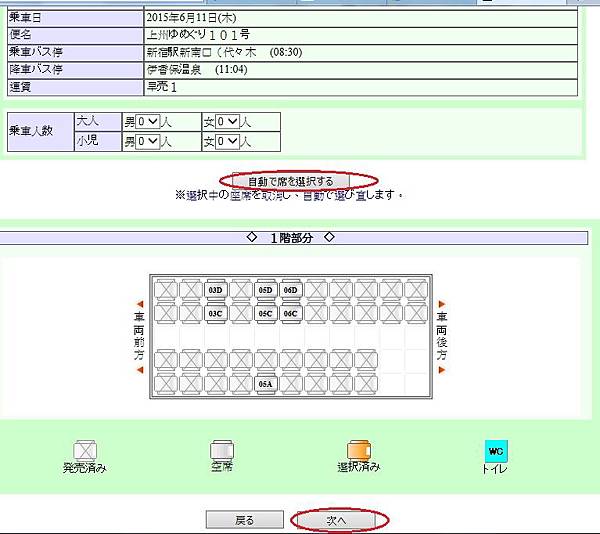Choose seat 05D on the seat map

click(266, 290)
